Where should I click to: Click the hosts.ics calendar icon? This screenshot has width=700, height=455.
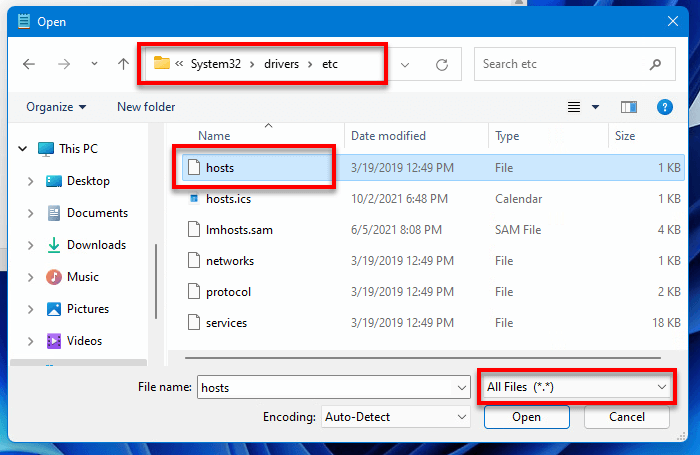(194, 198)
